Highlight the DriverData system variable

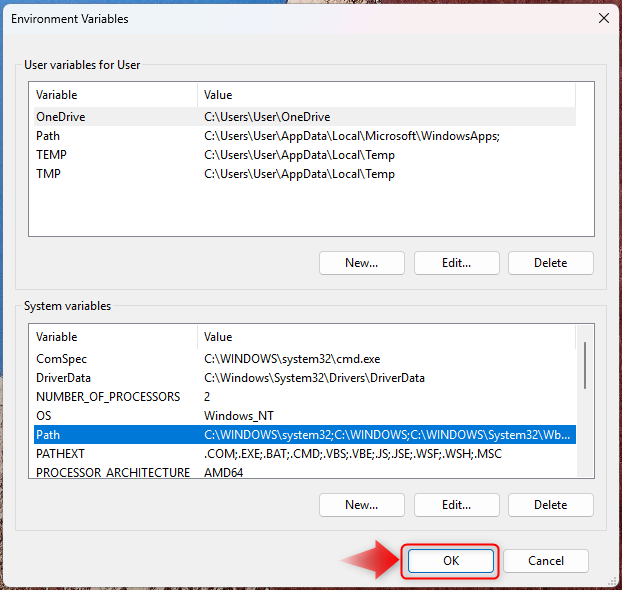tap(64, 378)
